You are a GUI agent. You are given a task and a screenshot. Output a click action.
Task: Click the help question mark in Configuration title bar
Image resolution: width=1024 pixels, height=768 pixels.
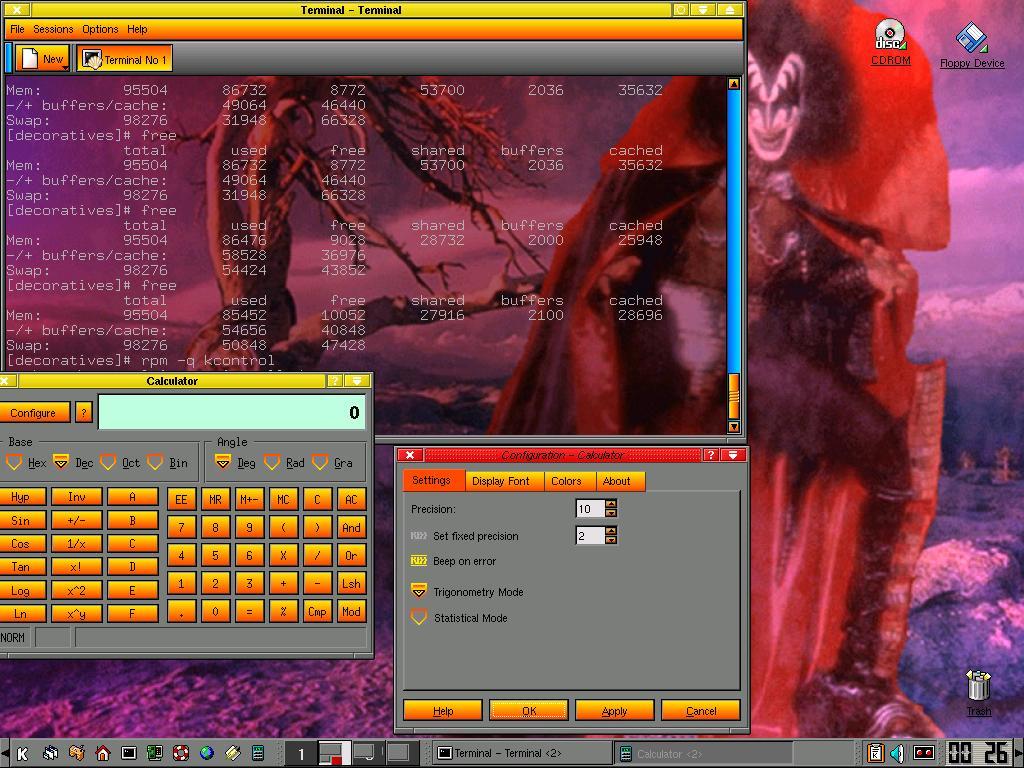coord(711,455)
